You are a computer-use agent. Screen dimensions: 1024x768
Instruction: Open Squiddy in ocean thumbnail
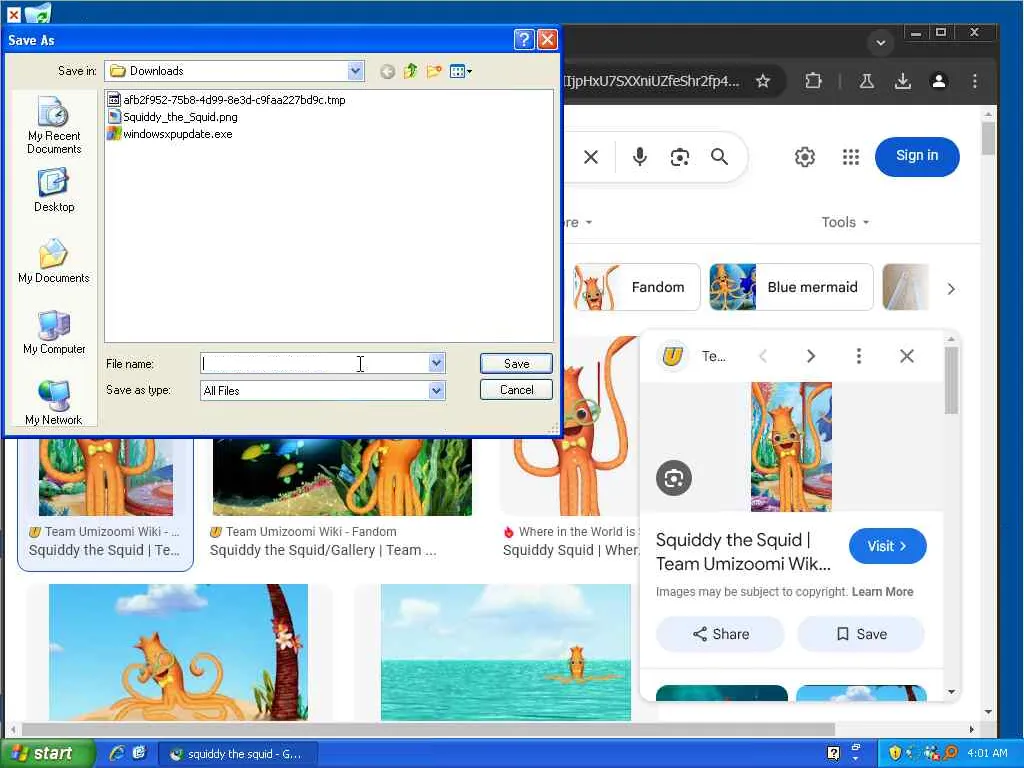pyautogui.click(x=505, y=652)
